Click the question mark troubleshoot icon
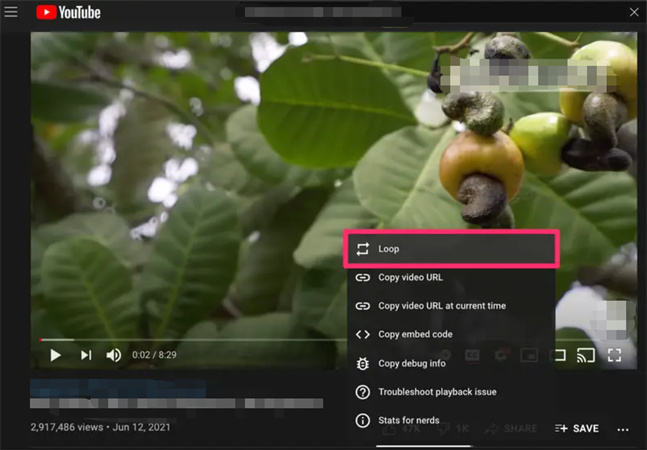This screenshot has height=450, width=647. point(362,392)
